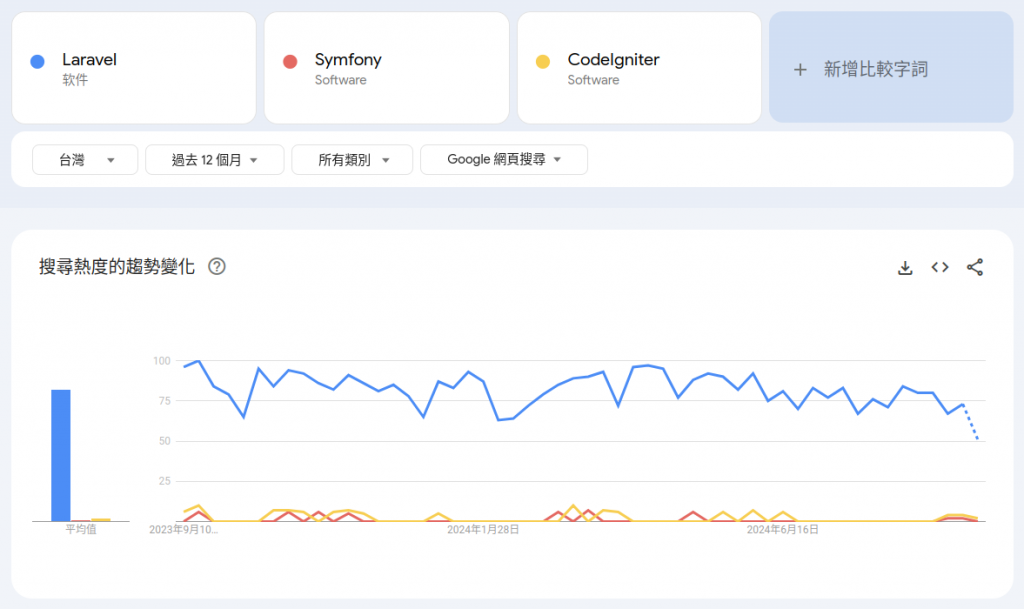This screenshot has height=609, width=1024.
Task: Select the Symfony search term card
Action: [x=387, y=68]
